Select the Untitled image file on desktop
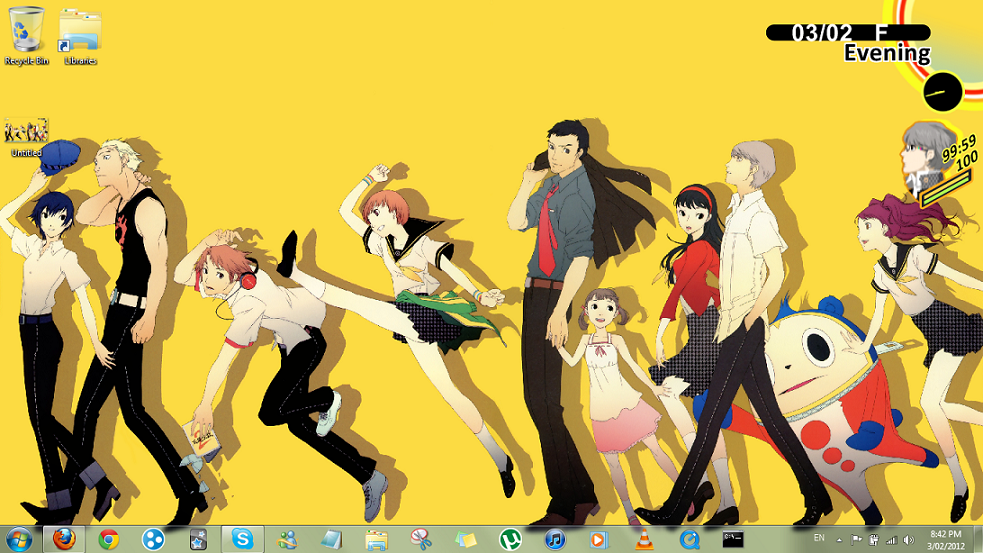983x553 pixels. (26, 138)
